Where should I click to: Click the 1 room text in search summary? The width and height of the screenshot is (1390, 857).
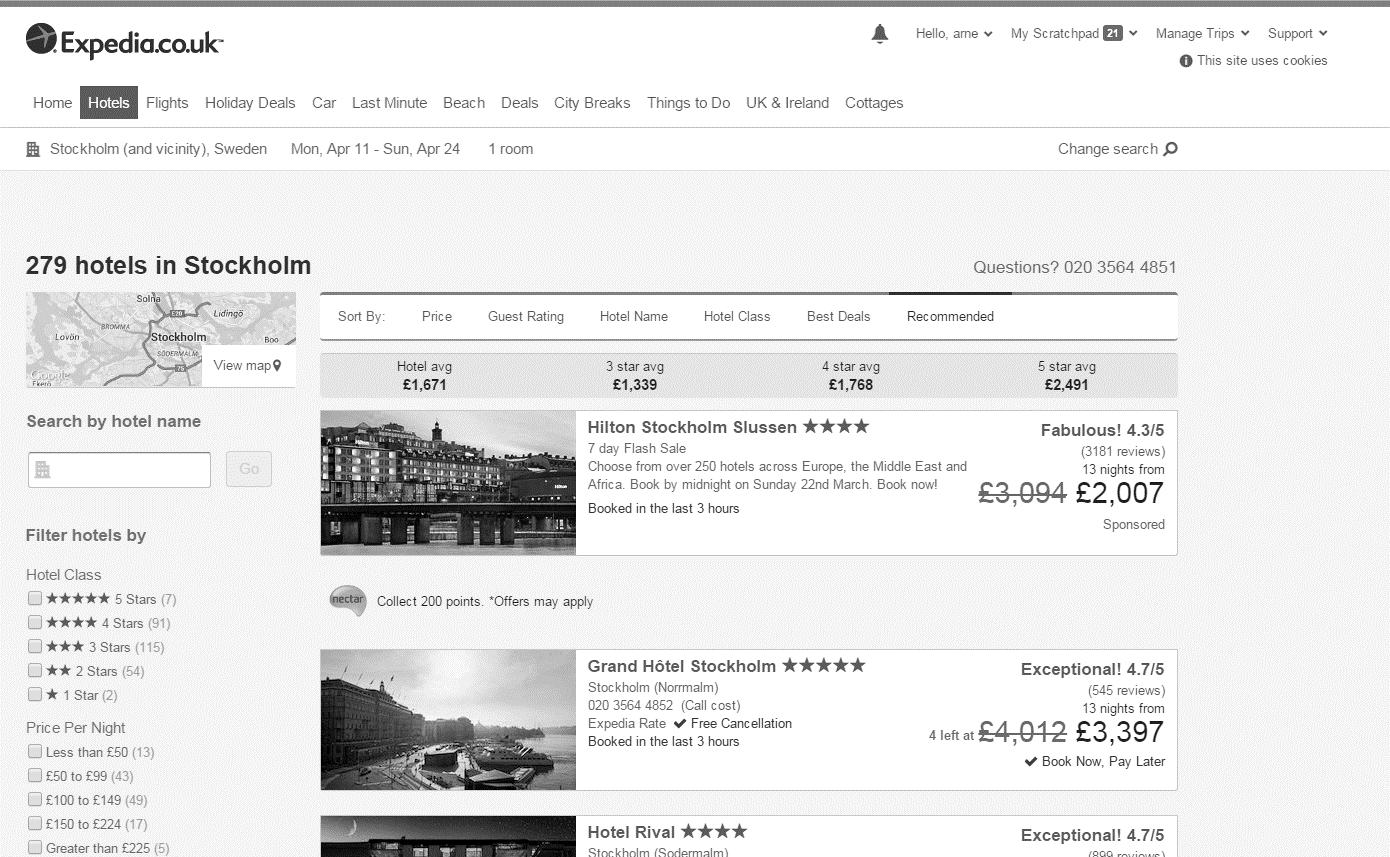click(x=510, y=149)
